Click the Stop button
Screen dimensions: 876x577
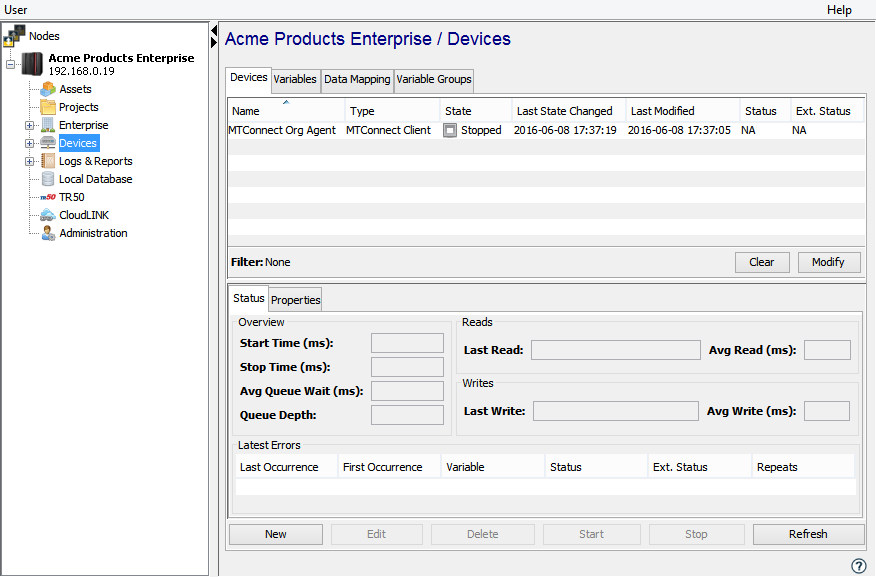[696, 534]
